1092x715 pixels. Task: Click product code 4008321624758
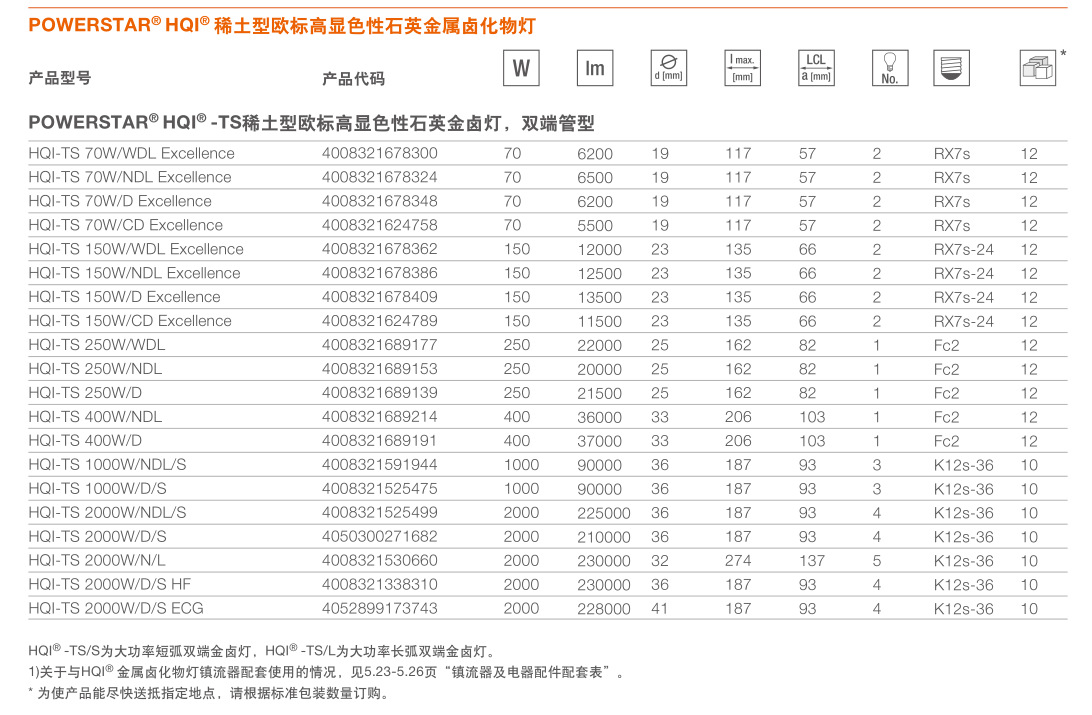(x=380, y=225)
